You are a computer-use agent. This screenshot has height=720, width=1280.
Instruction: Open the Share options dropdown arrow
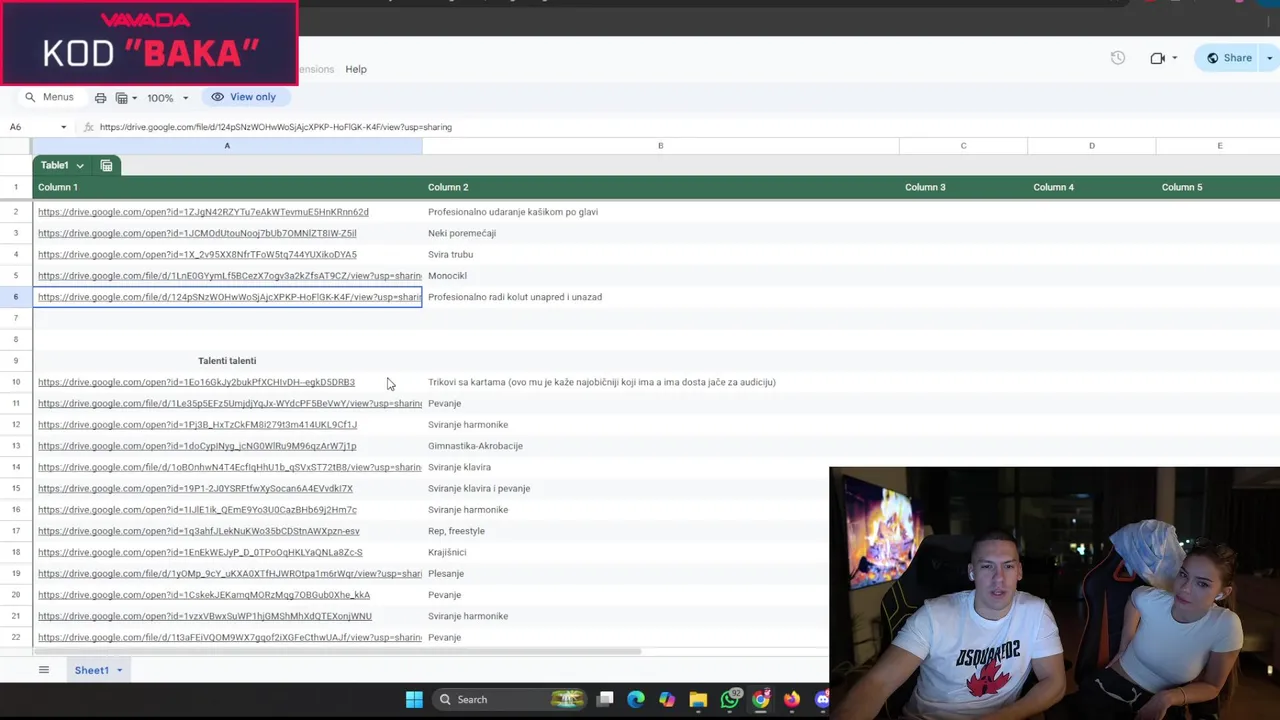point(1270,58)
